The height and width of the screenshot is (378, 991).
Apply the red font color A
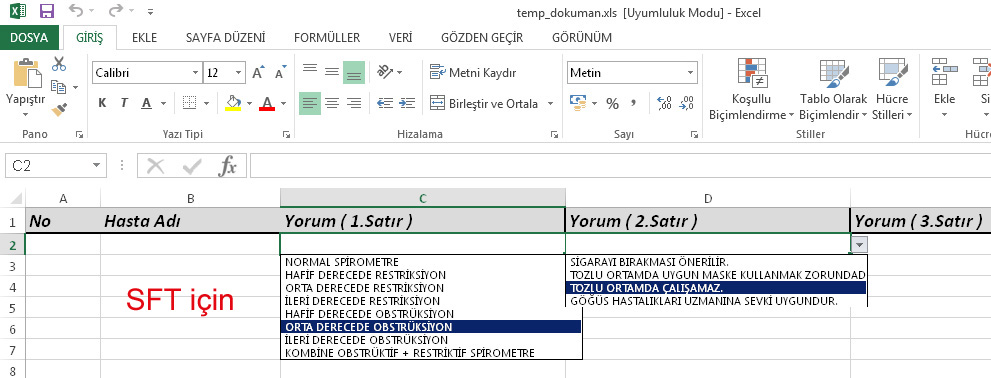267,103
